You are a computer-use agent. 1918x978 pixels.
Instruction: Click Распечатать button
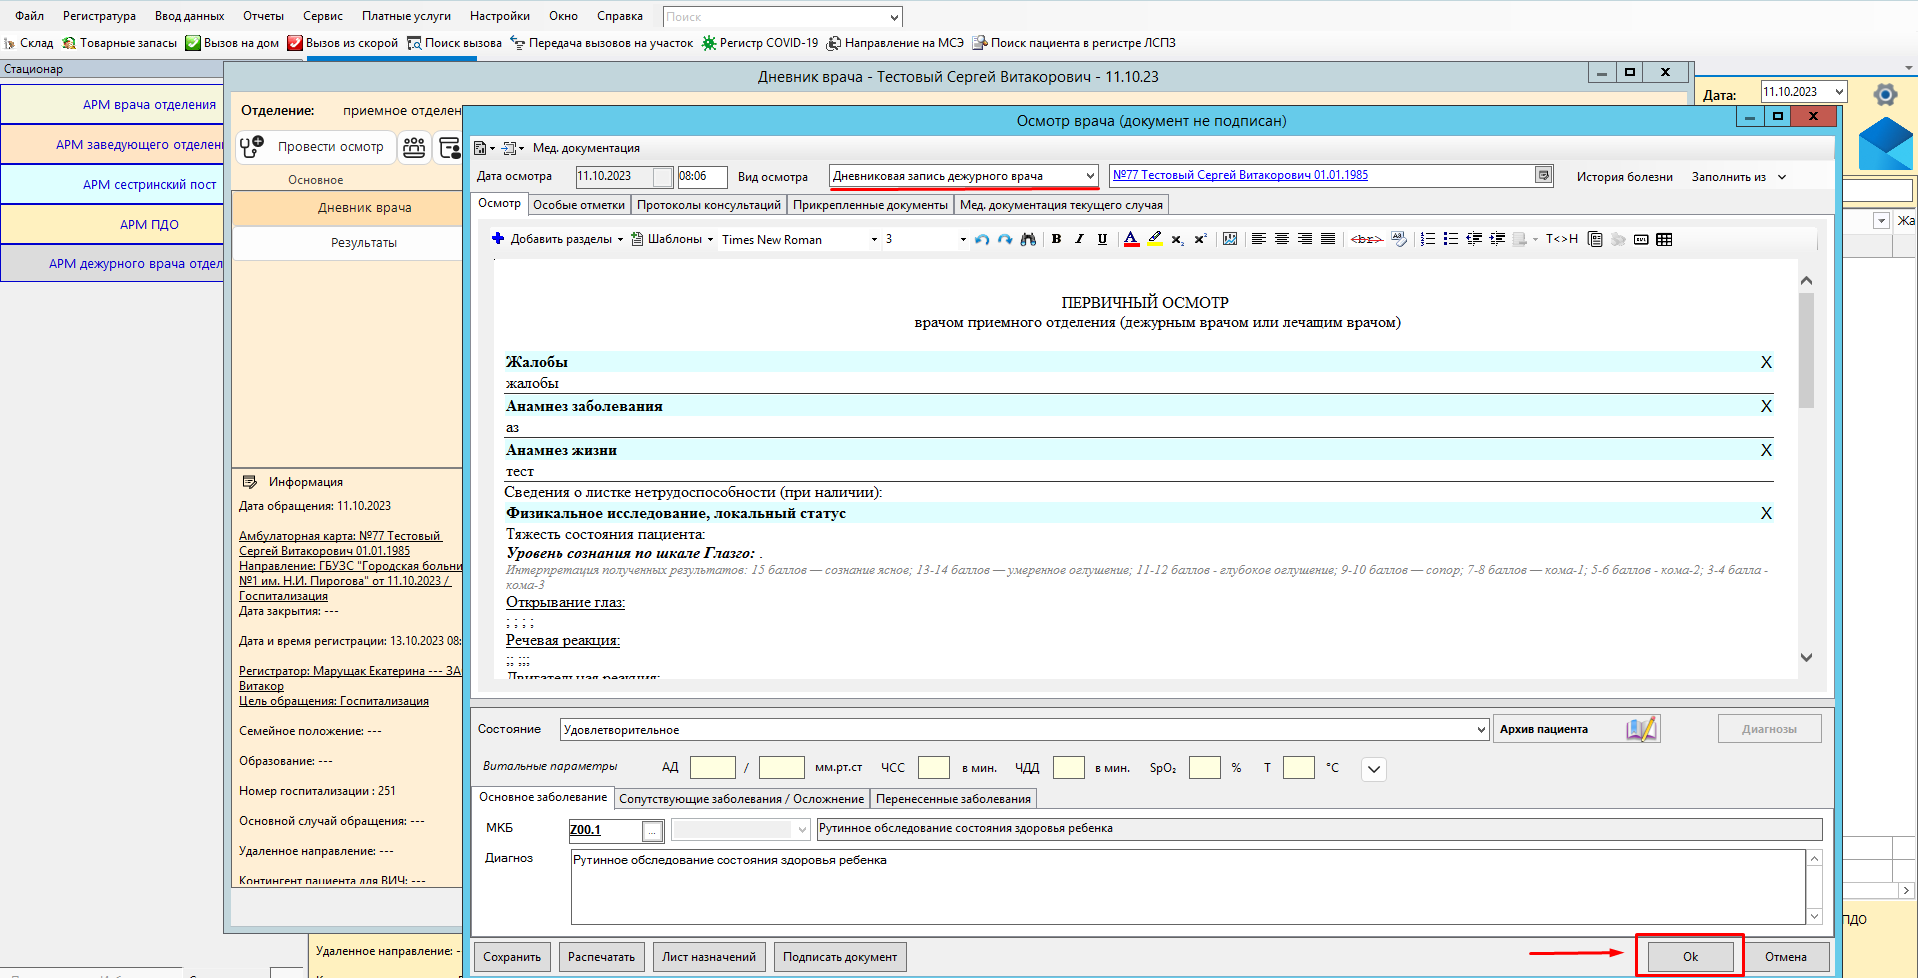[601, 957]
